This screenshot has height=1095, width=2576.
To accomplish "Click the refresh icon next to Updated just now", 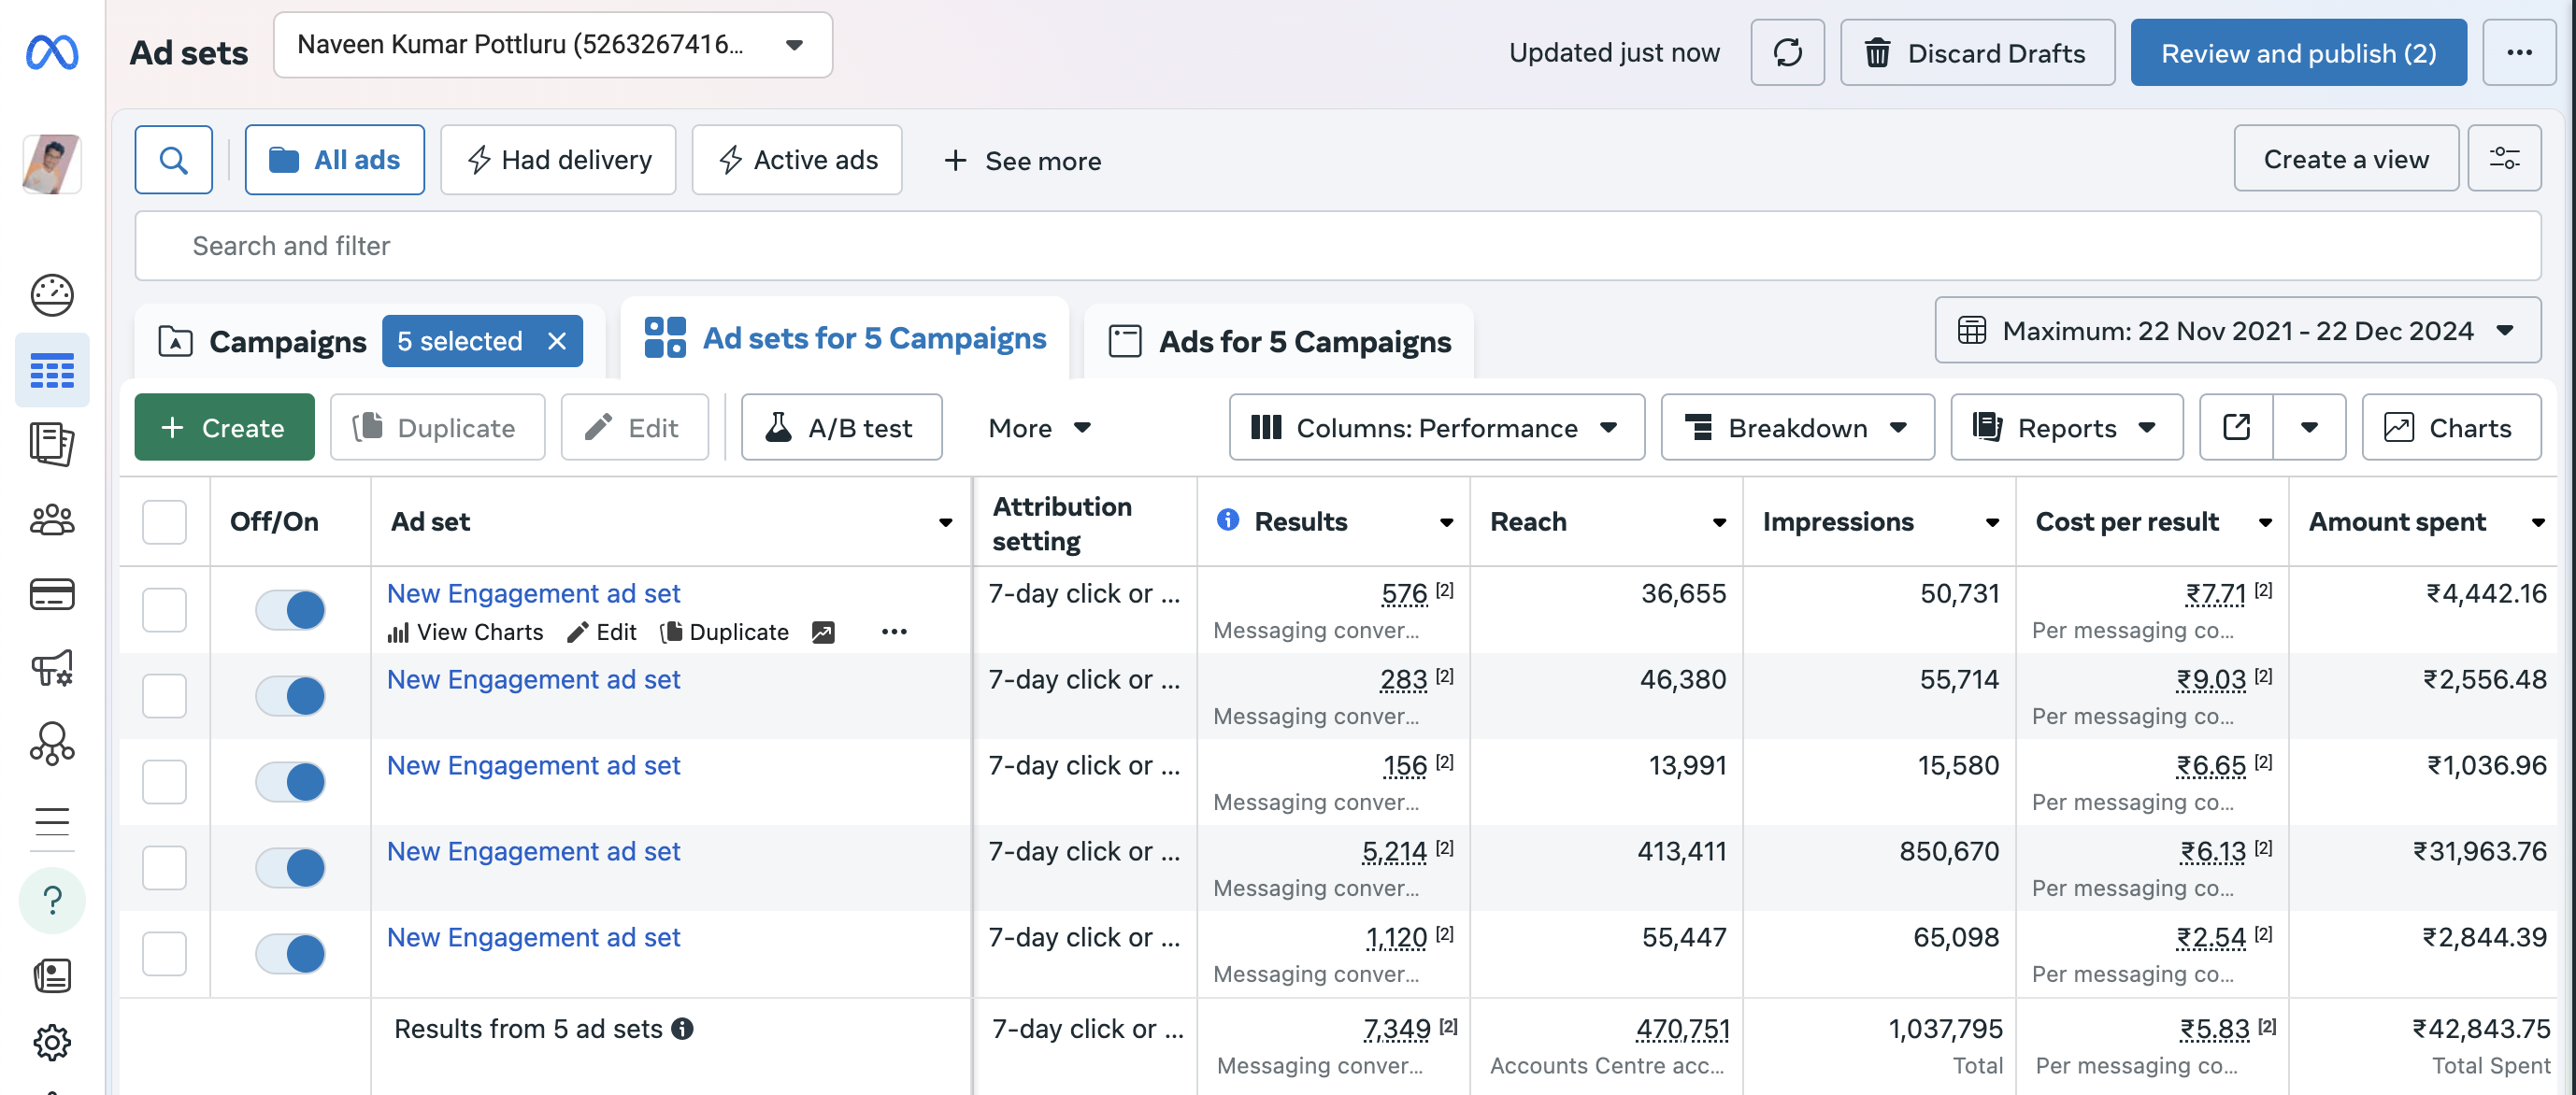I will tap(1787, 53).
